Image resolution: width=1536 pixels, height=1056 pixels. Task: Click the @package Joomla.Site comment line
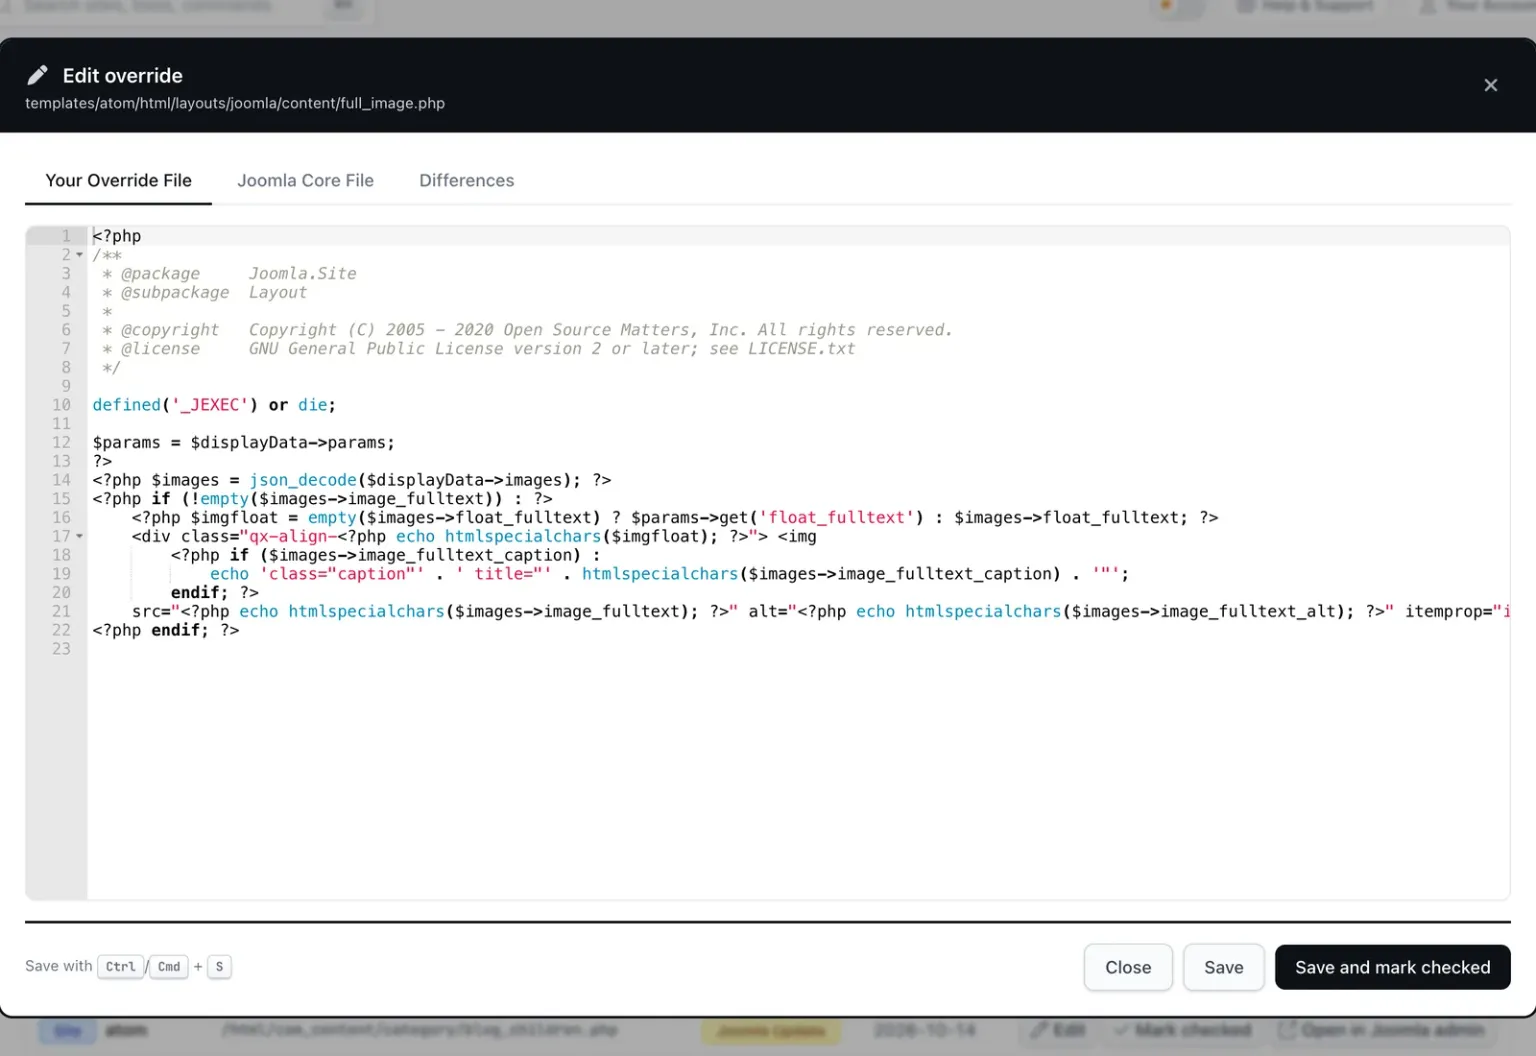pos(229,274)
